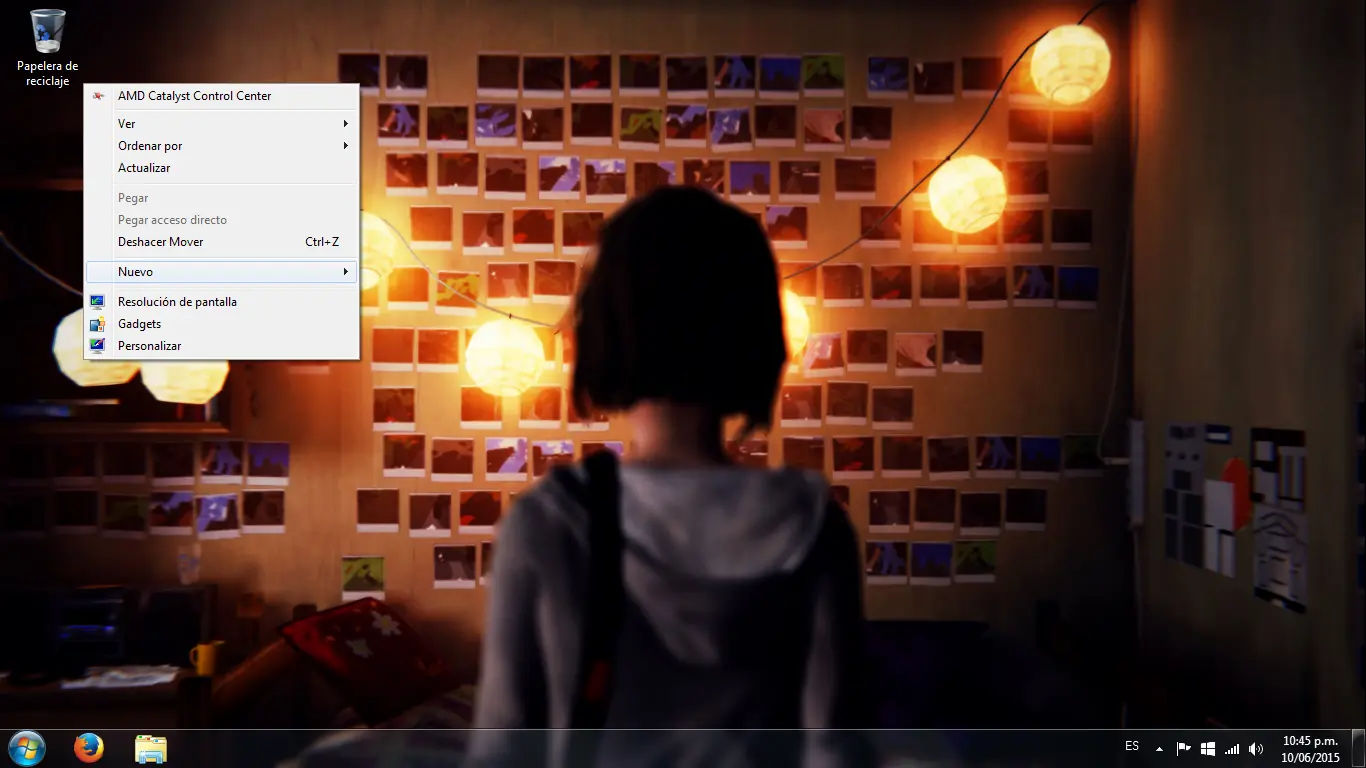
Task: Open Resolución de pantalla
Action: (222, 302)
